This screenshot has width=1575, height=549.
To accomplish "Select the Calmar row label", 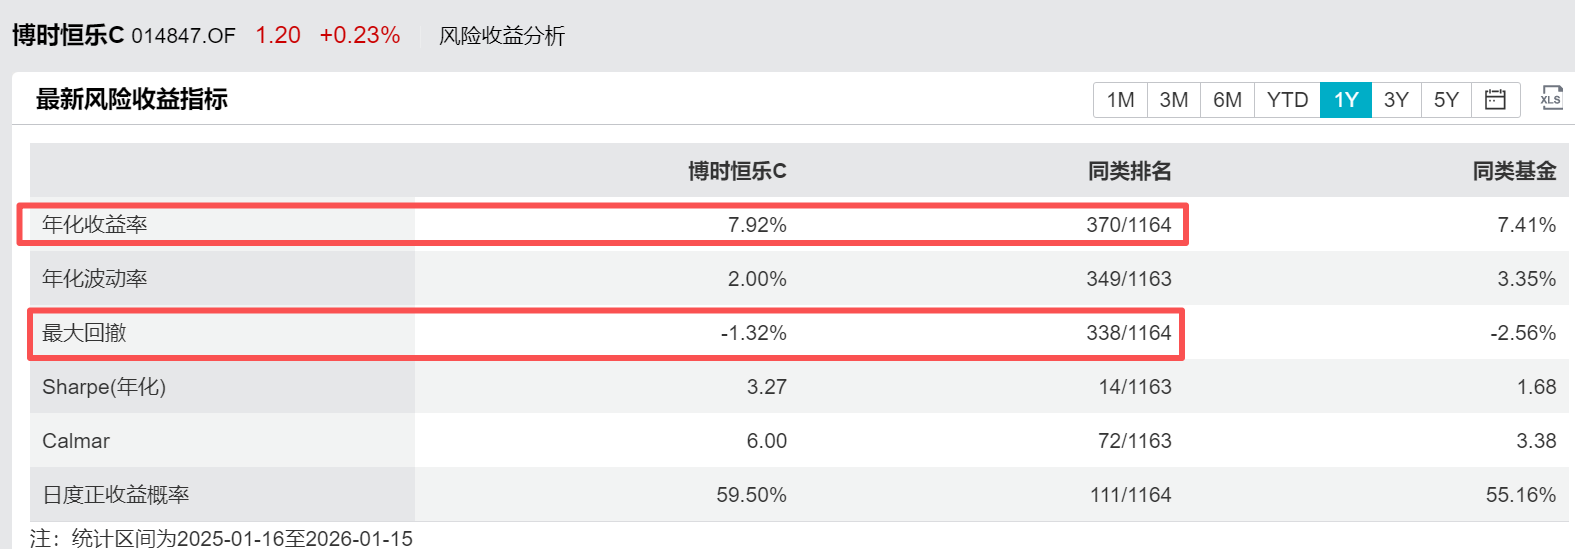I will tap(76, 441).
